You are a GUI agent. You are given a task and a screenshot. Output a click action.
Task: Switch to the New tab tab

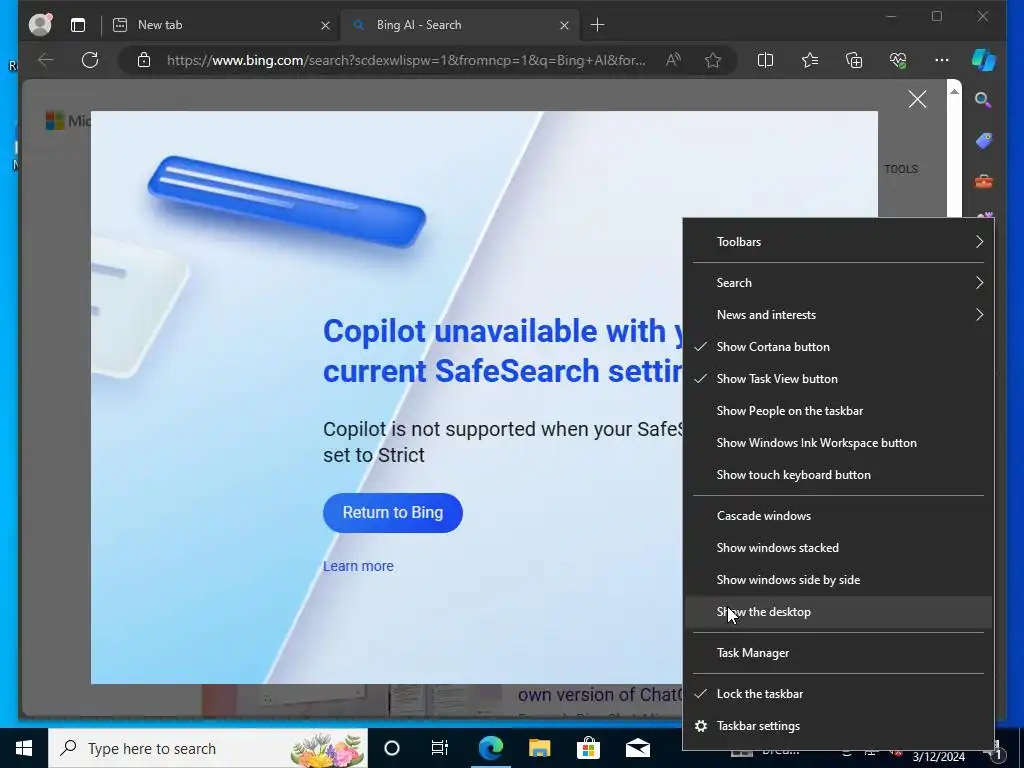coord(221,25)
